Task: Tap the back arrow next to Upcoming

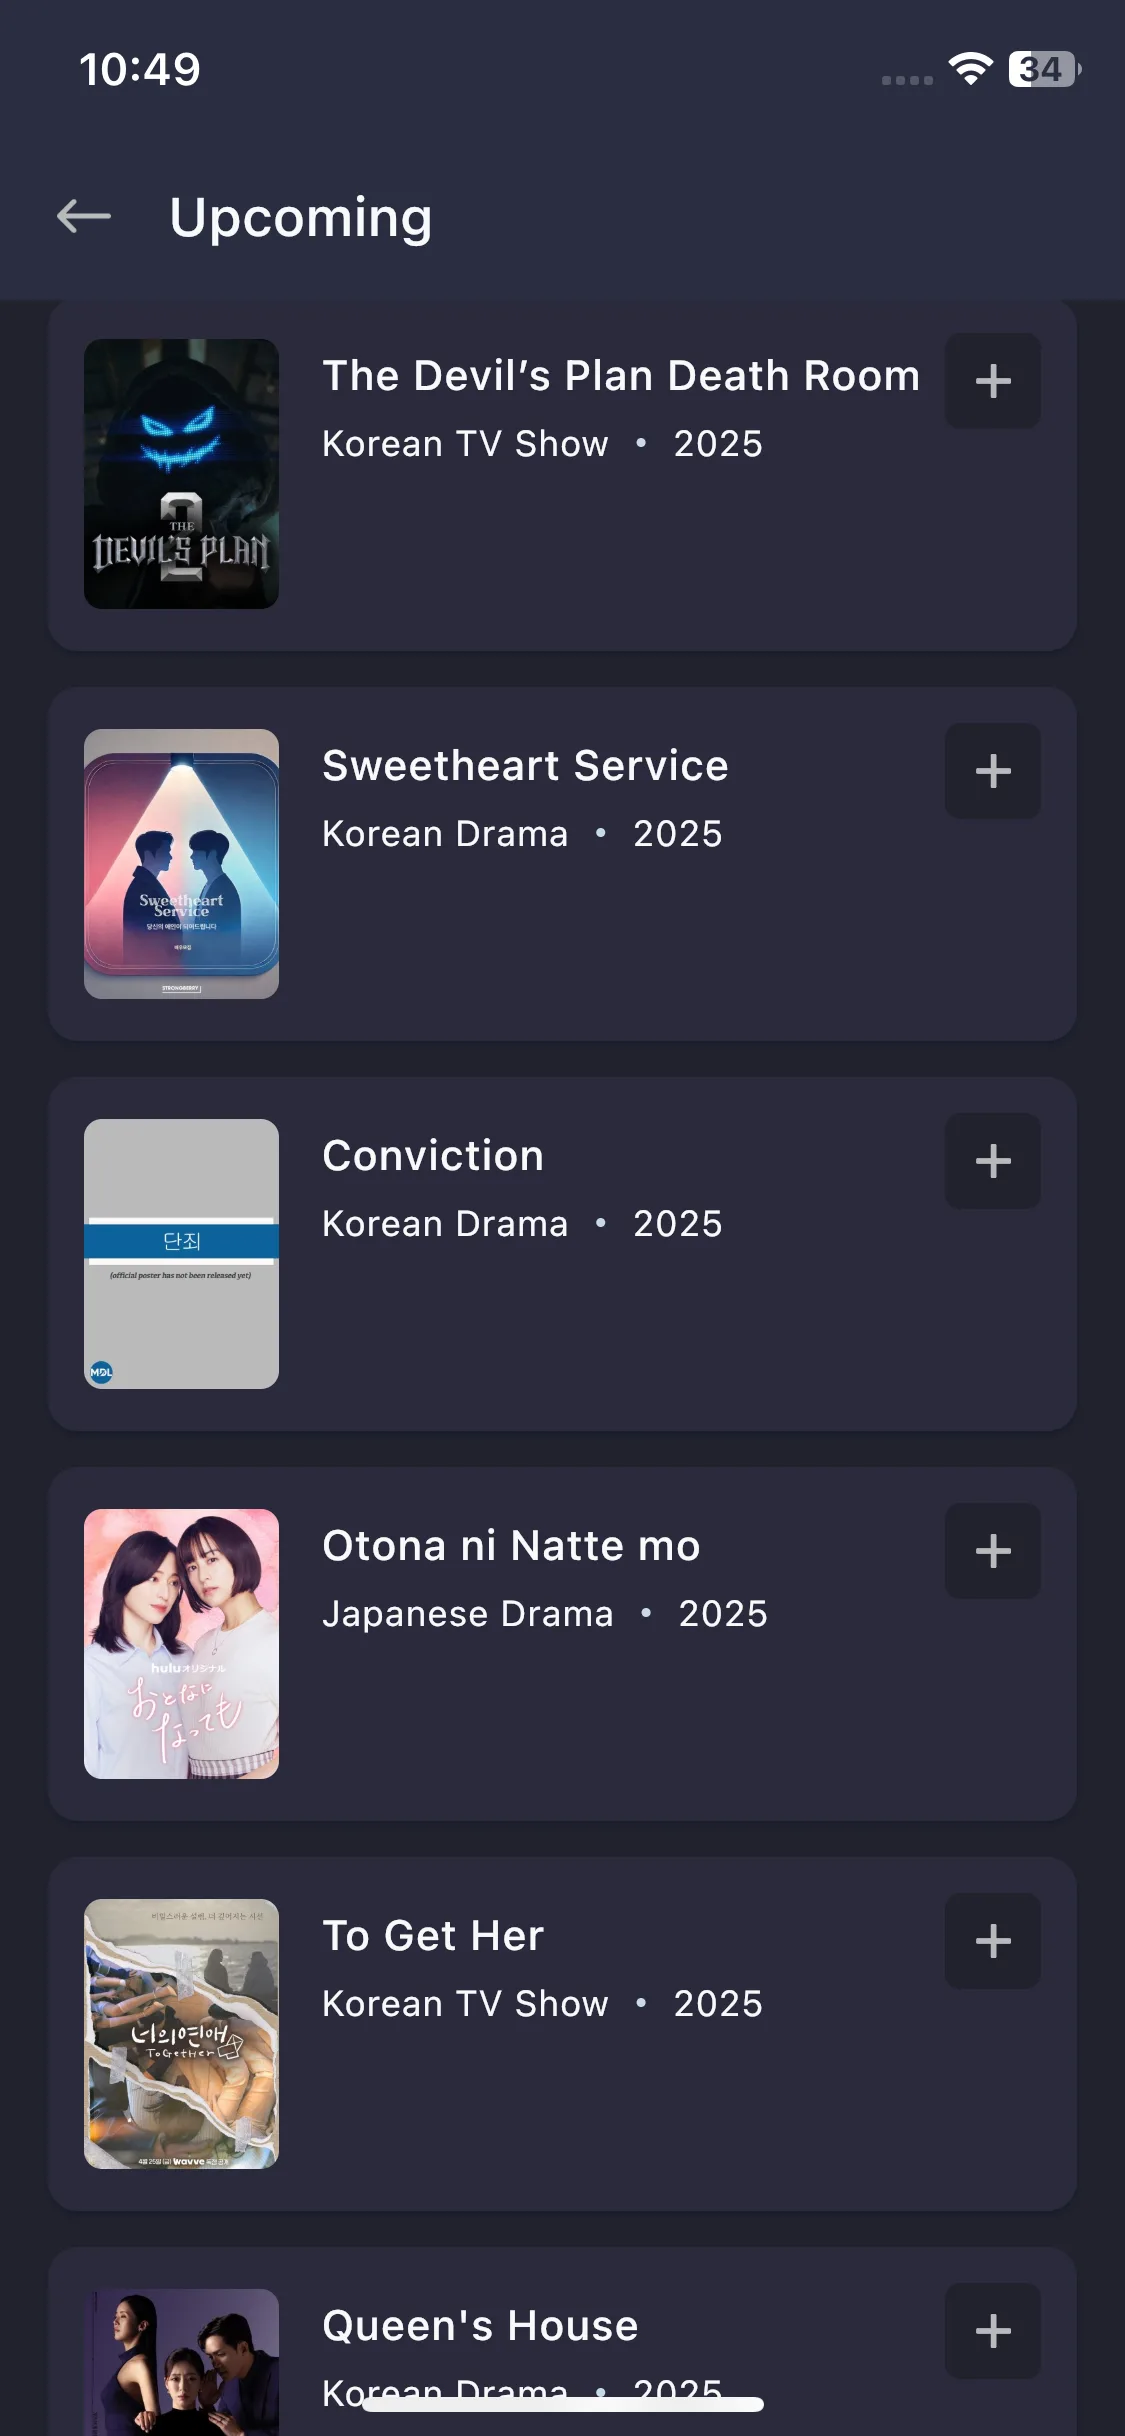Action: (x=84, y=216)
